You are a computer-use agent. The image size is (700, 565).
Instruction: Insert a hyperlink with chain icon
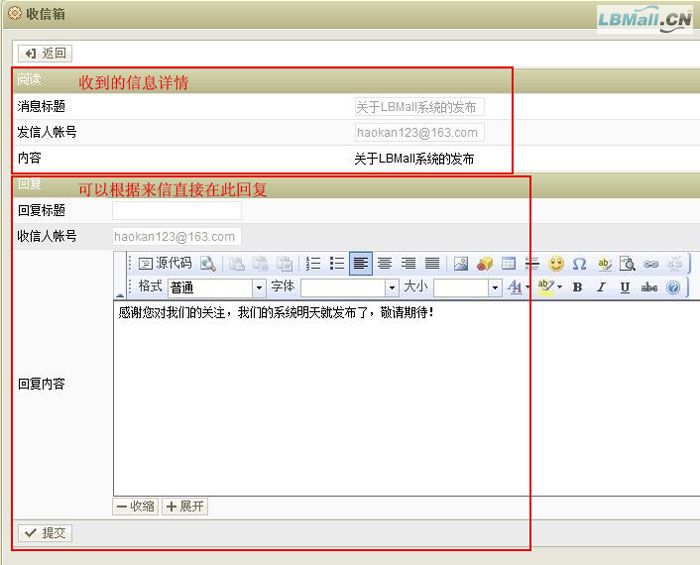[x=651, y=264]
